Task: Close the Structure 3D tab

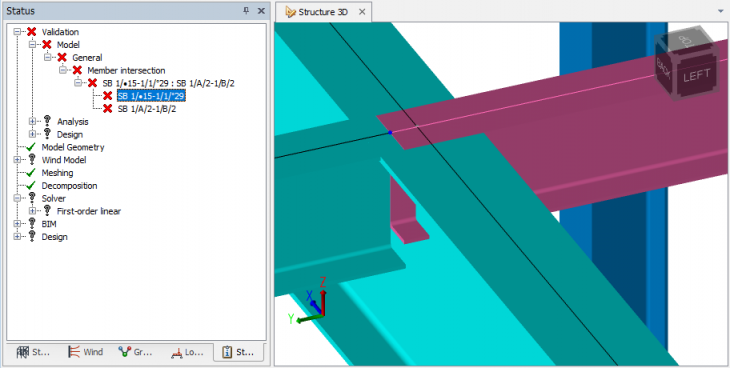Action: point(362,12)
